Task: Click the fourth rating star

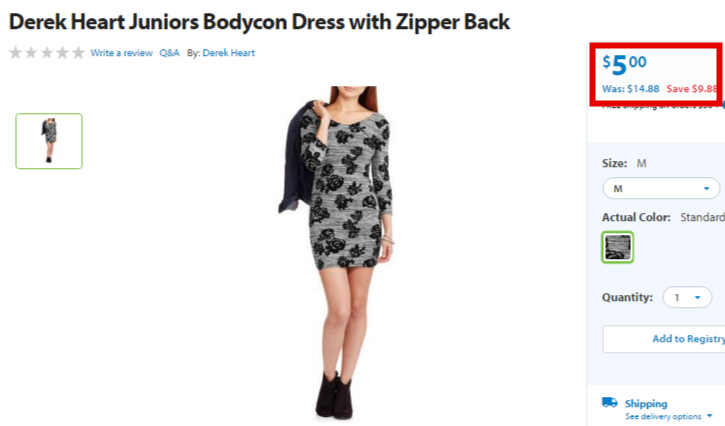Action: [x=62, y=53]
